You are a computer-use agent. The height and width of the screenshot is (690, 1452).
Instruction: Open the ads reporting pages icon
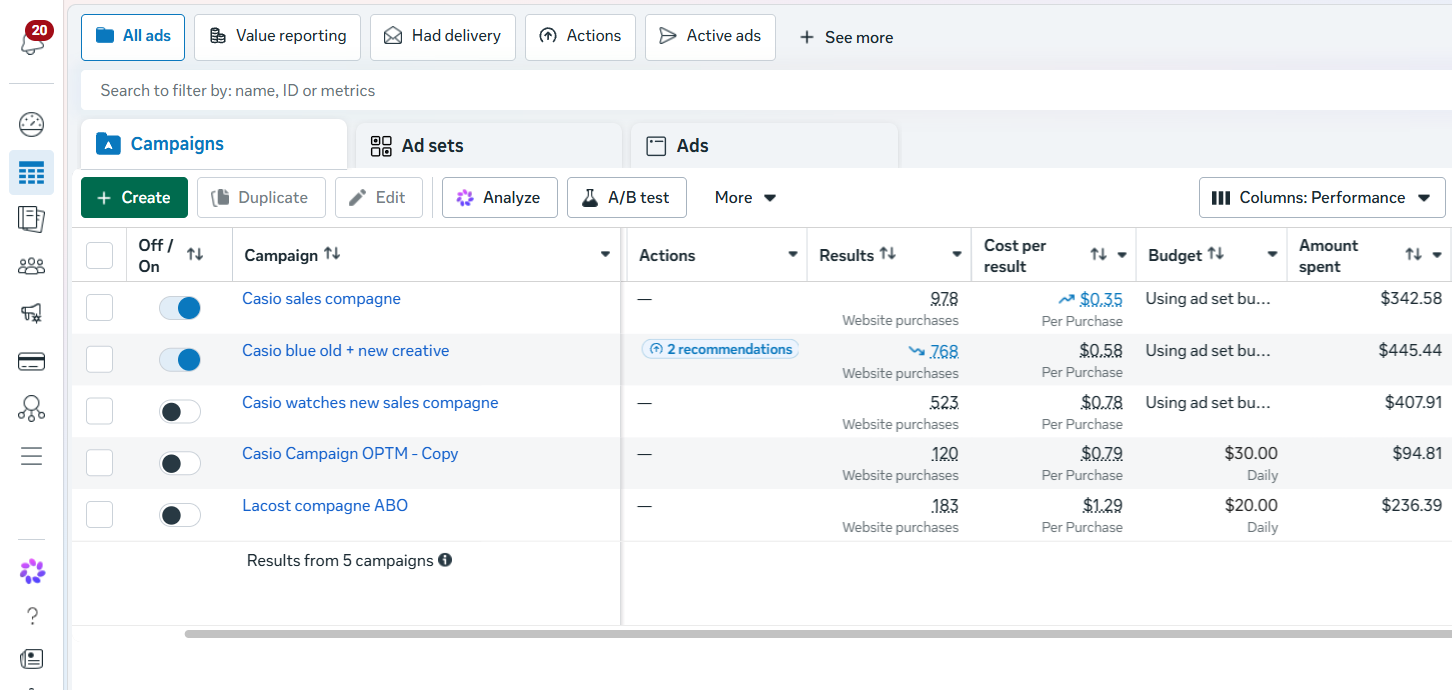(32, 219)
